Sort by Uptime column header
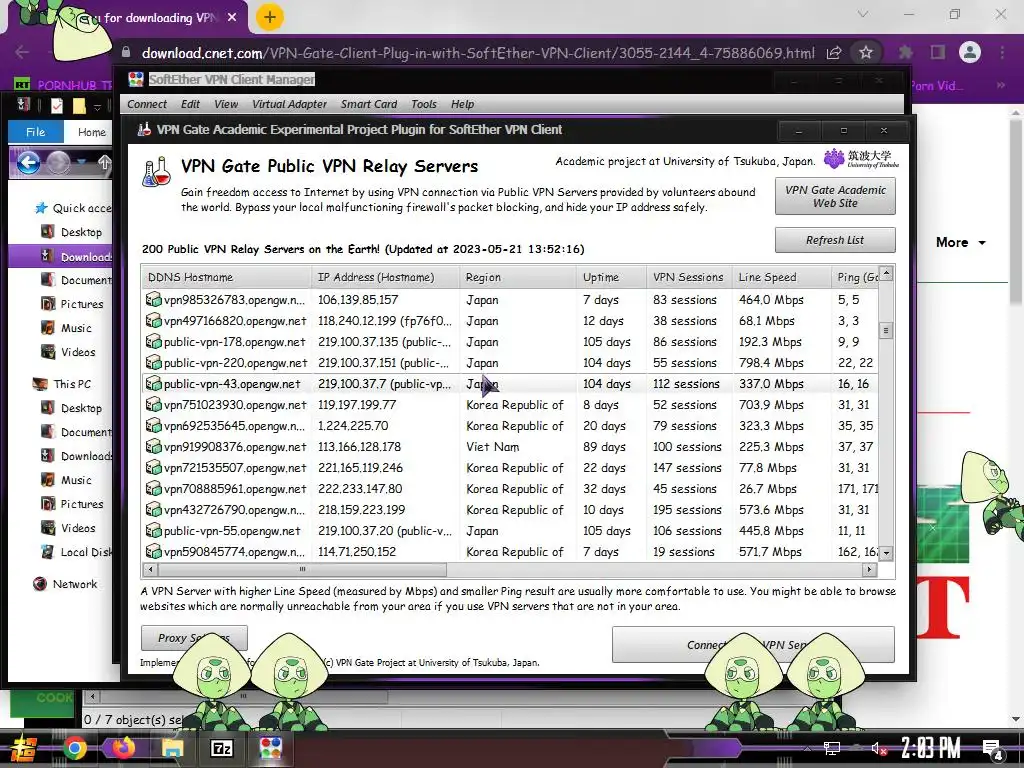This screenshot has width=1024, height=768. click(x=611, y=277)
